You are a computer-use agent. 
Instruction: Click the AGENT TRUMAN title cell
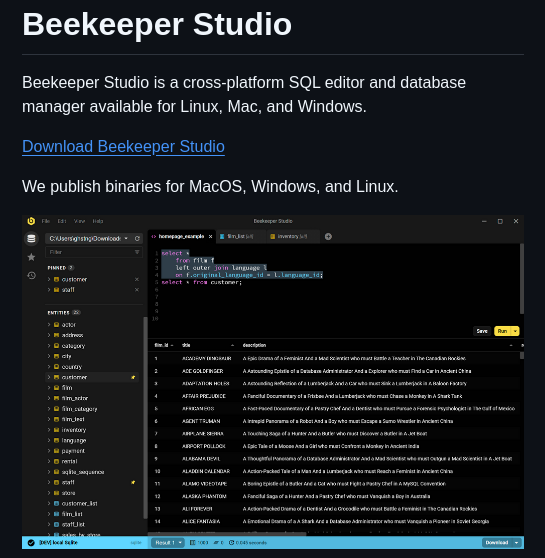pyautogui.click(x=201, y=421)
